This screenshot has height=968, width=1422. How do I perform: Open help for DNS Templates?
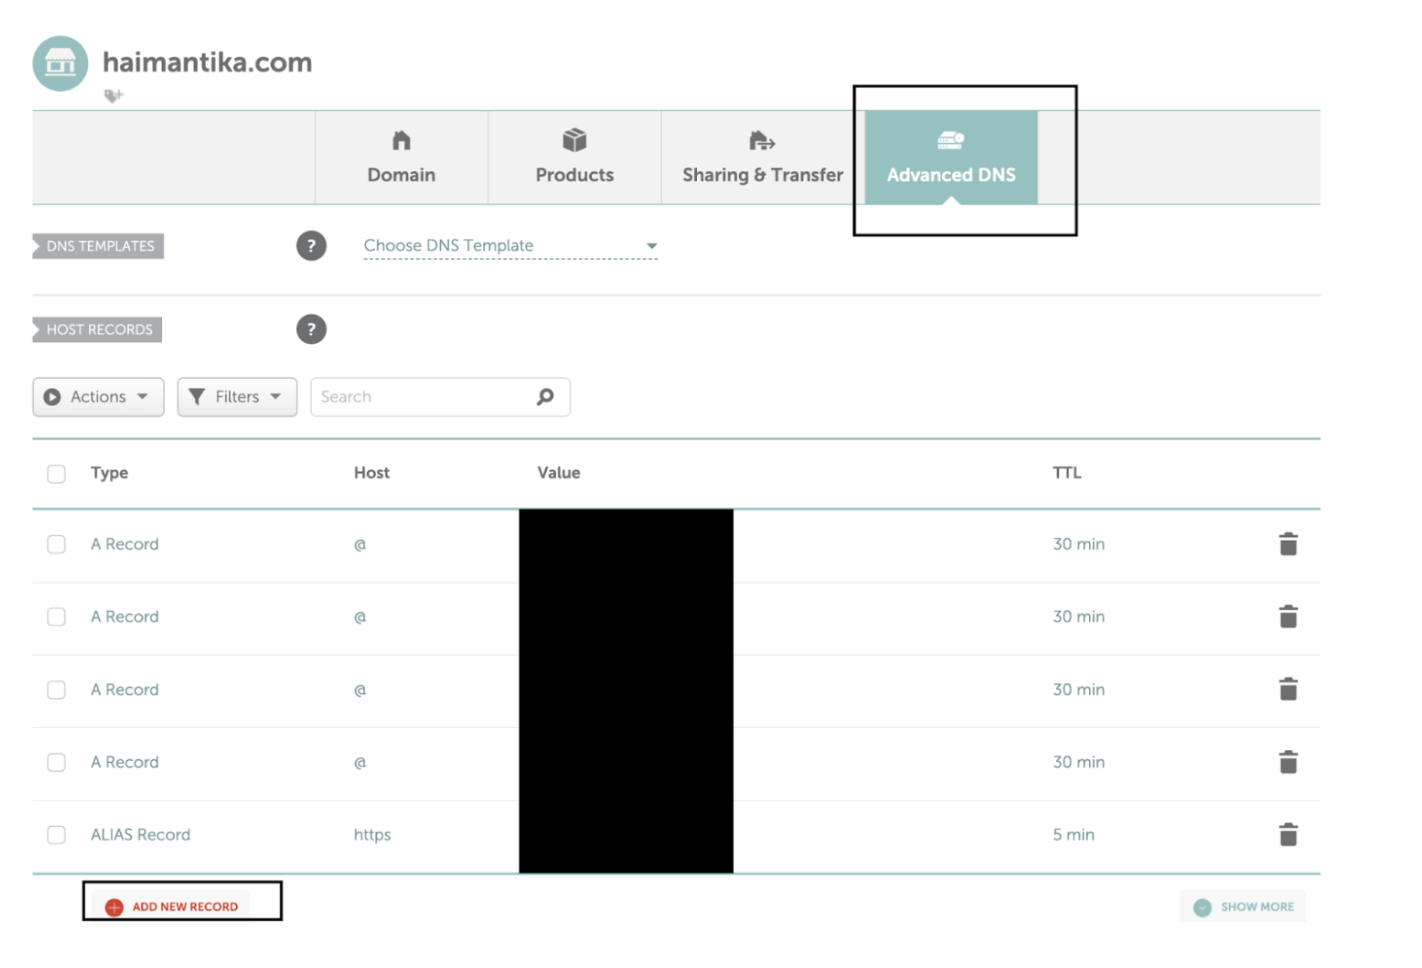[311, 245]
